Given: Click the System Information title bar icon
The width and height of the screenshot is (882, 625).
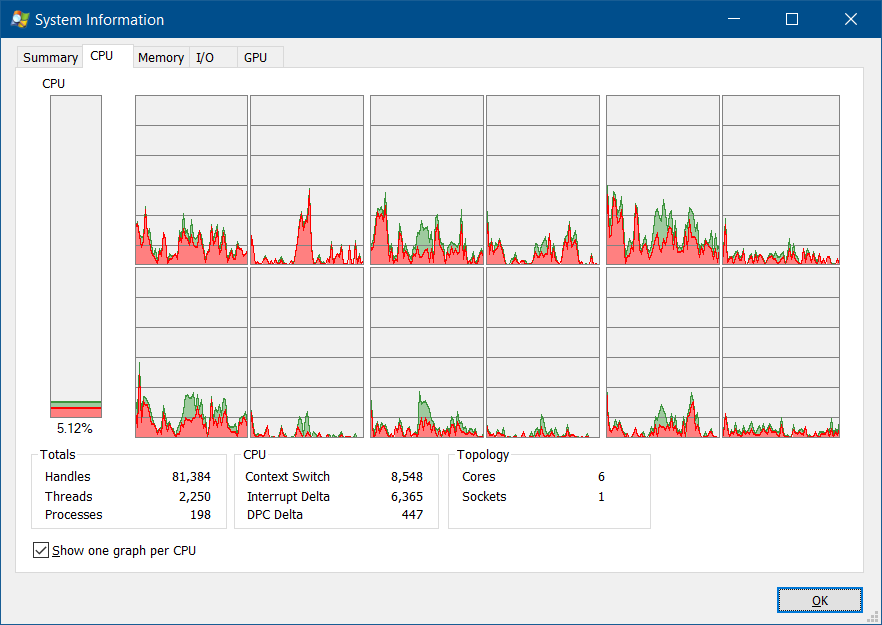Looking at the screenshot, I should [x=19, y=20].
